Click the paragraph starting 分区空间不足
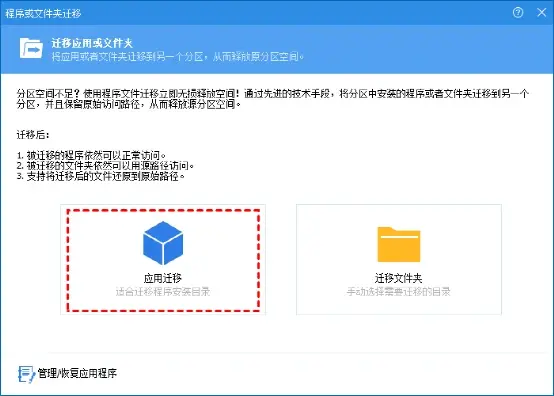554x396 pixels. click(x=272, y=99)
